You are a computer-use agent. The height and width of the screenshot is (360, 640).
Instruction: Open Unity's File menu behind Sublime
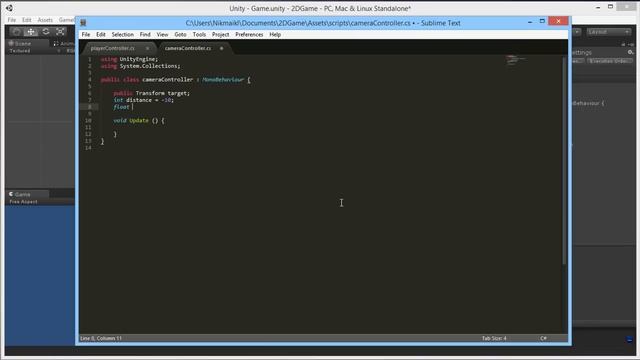pyautogui.click(x=12, y=20)
